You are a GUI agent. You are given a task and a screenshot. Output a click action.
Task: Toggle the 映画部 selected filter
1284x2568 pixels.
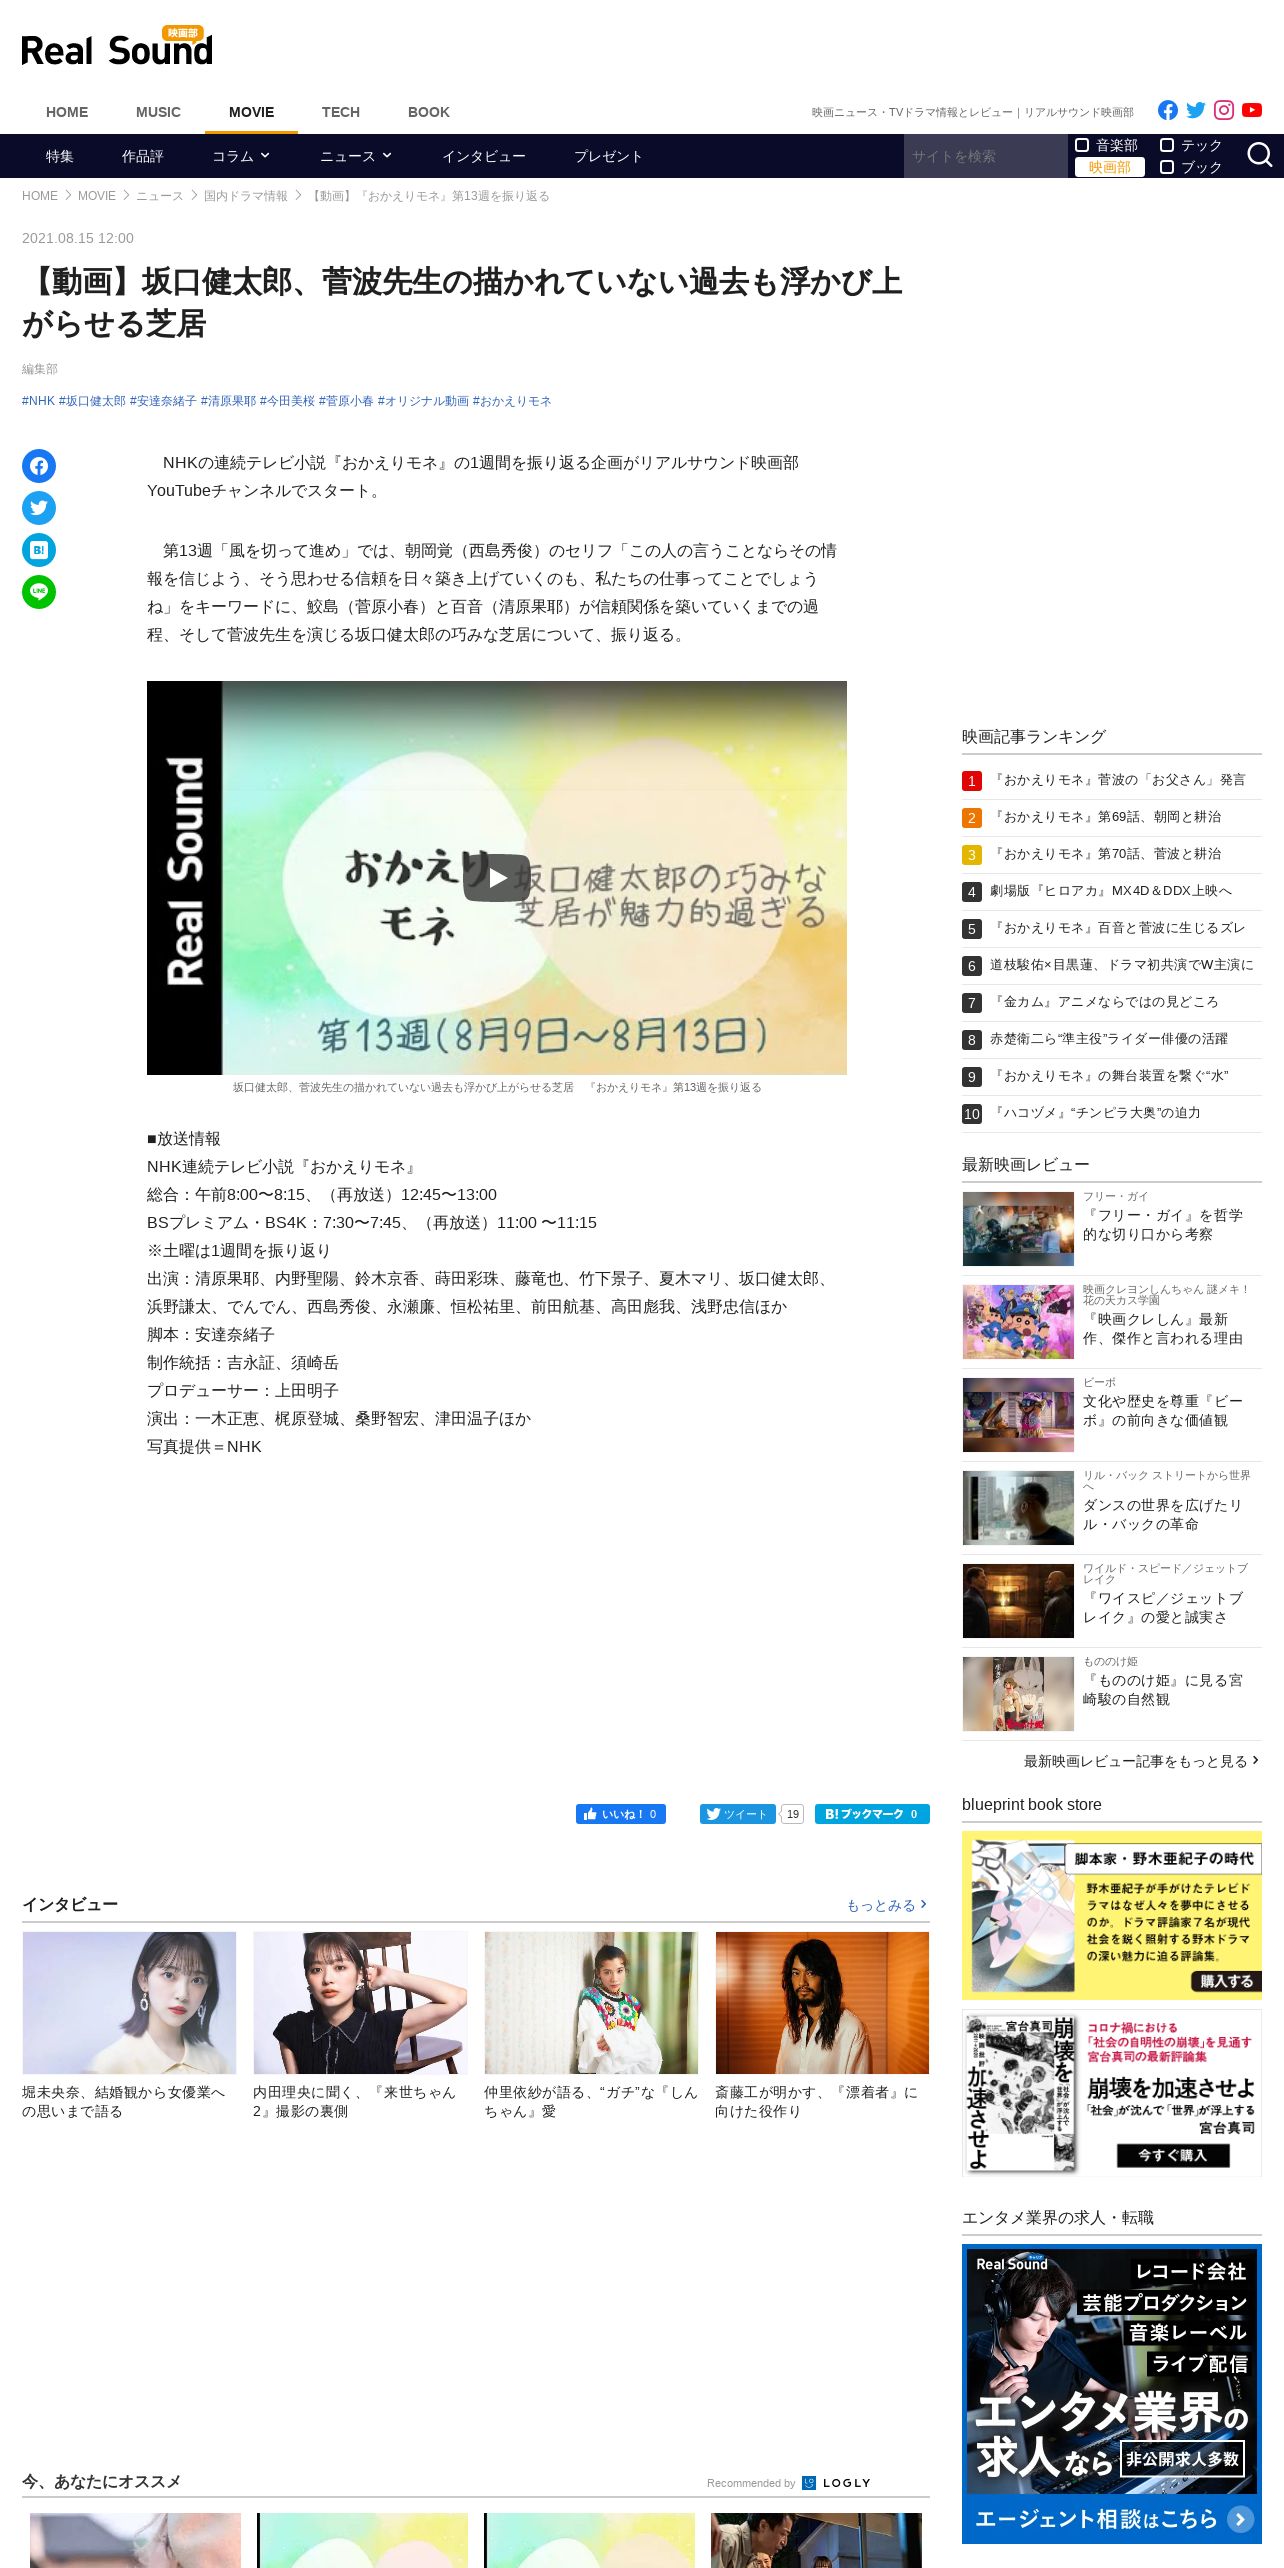tap(1109, 167)
